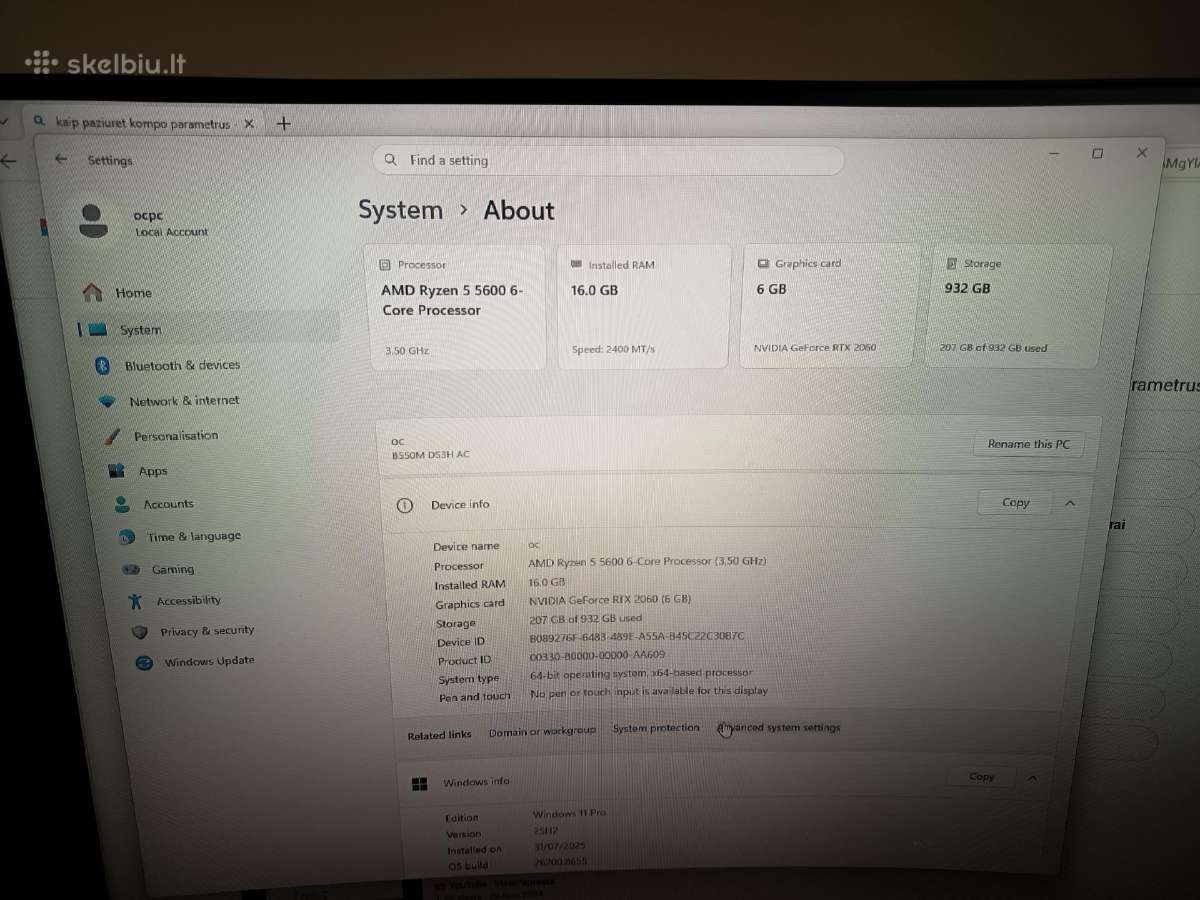
Task: Click the Processor chip icon on card
Action: (x=385, y=265)
